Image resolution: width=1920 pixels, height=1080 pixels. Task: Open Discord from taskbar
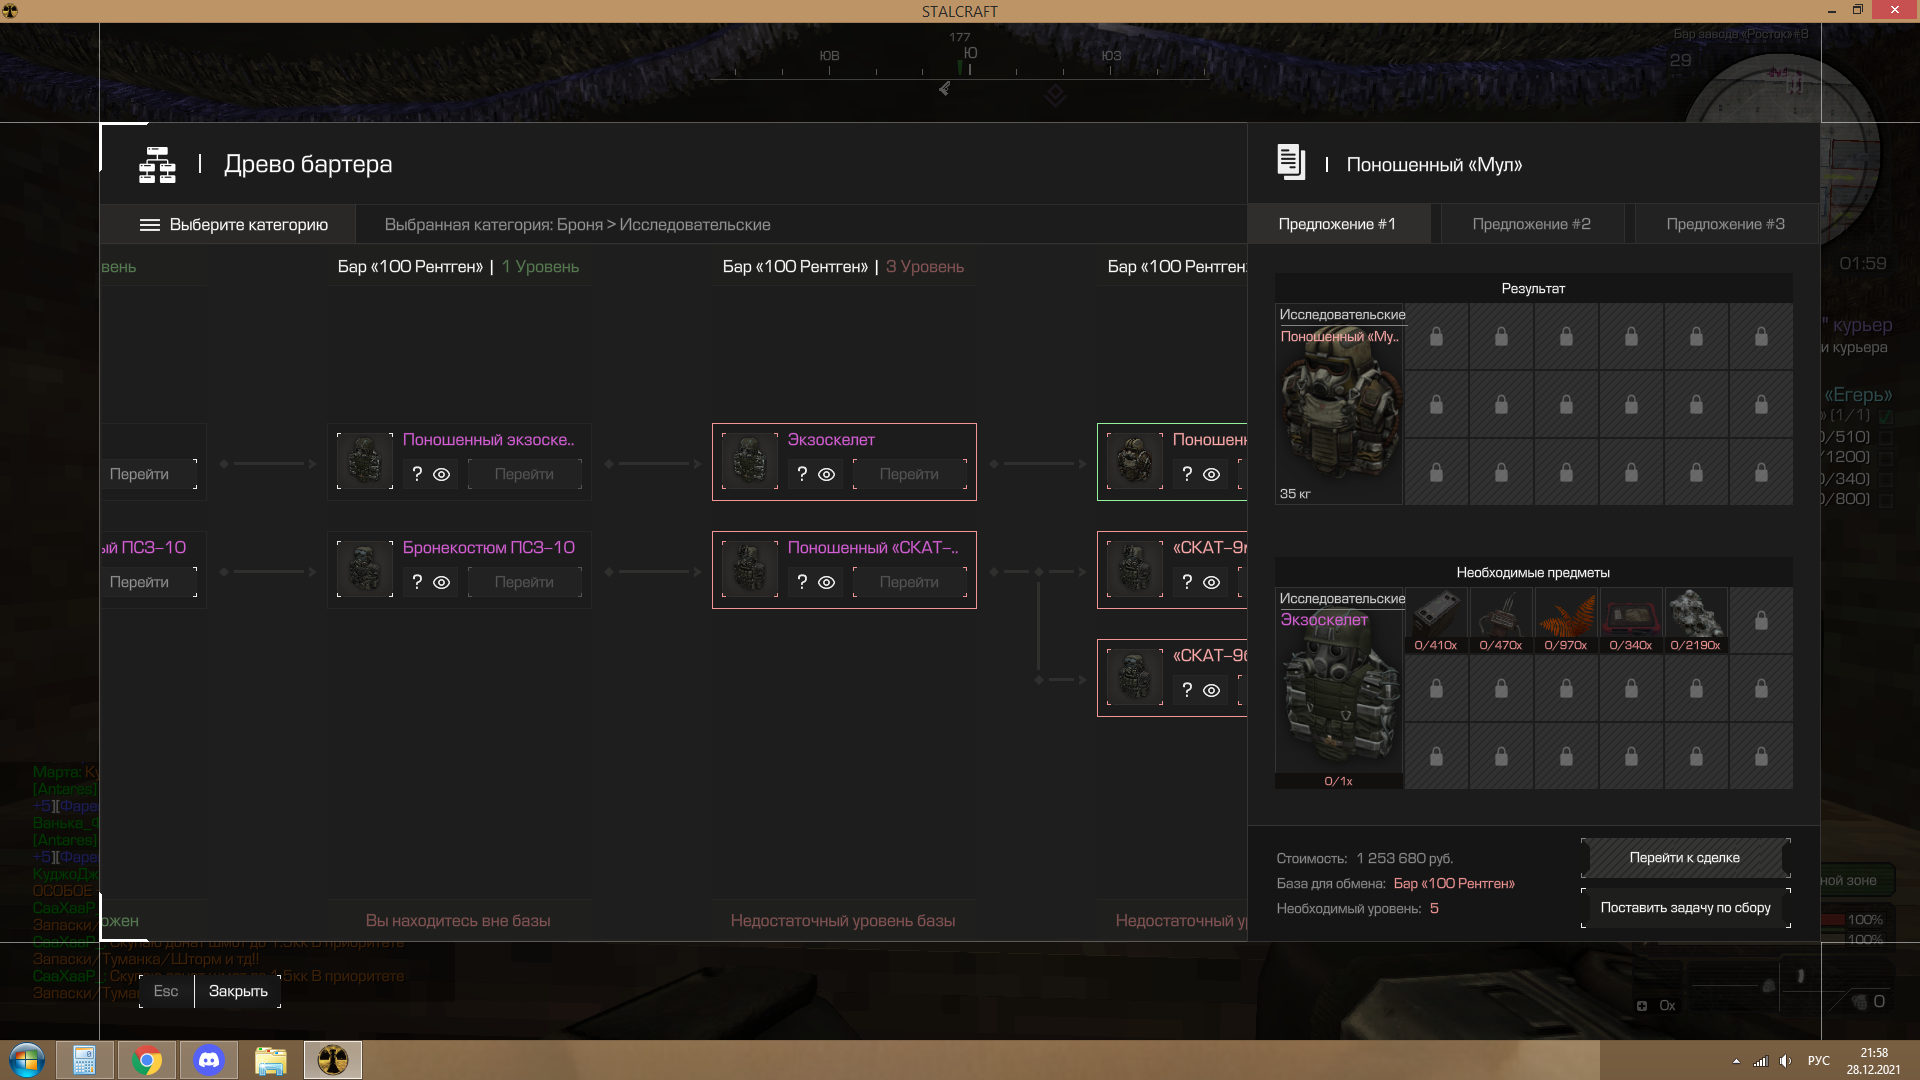[209, 1060]
